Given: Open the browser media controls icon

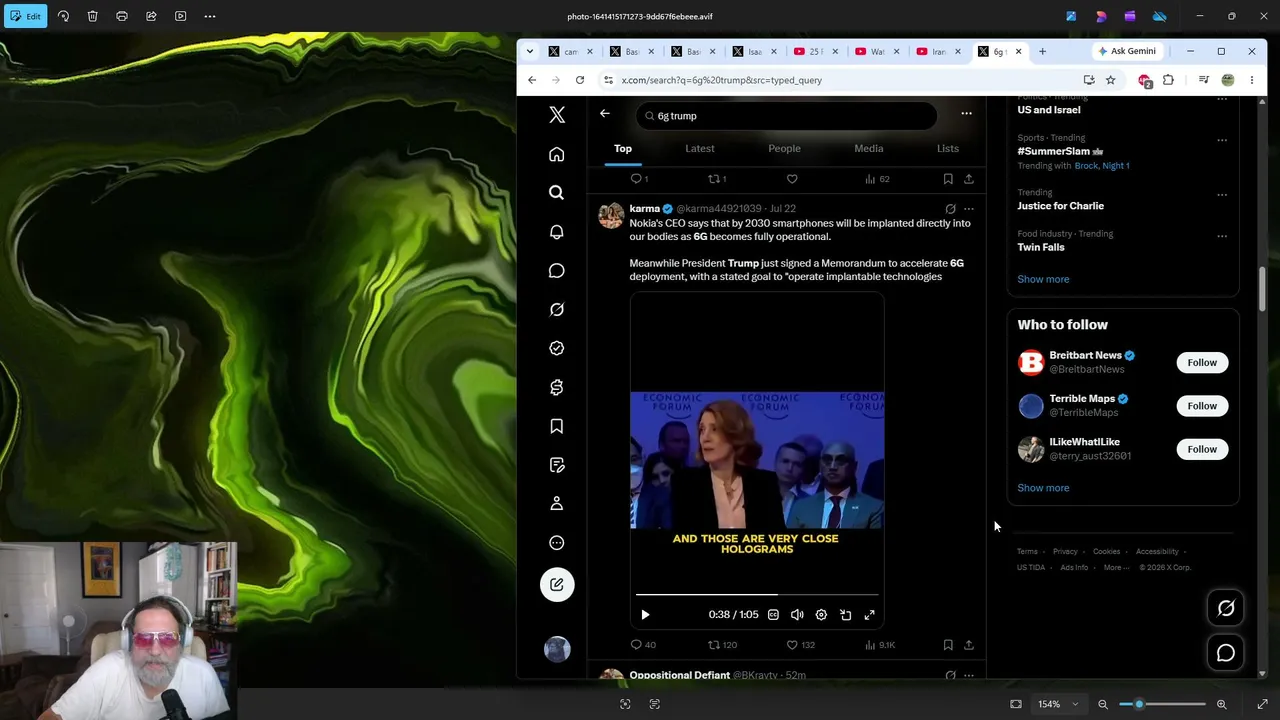Looking at the screenshot, I should click(x=1204, y=80).
